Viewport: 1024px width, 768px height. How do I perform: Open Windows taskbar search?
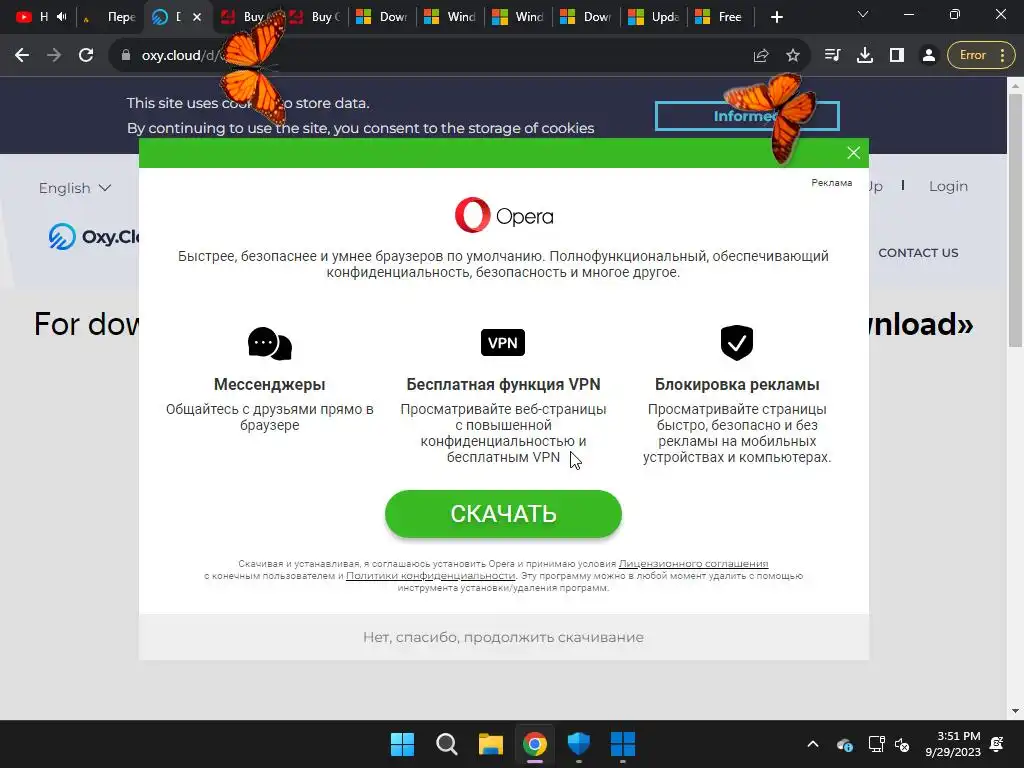point(447,744)
